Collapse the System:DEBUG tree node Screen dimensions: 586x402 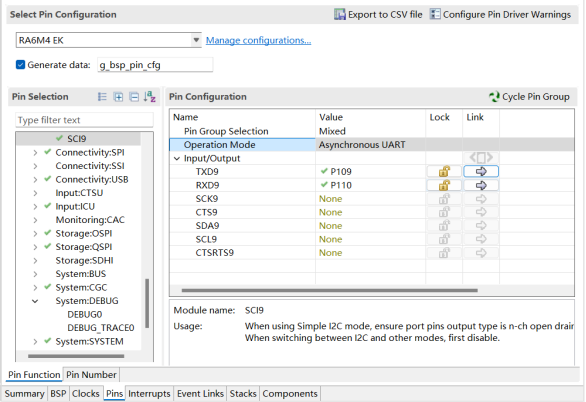35,301
